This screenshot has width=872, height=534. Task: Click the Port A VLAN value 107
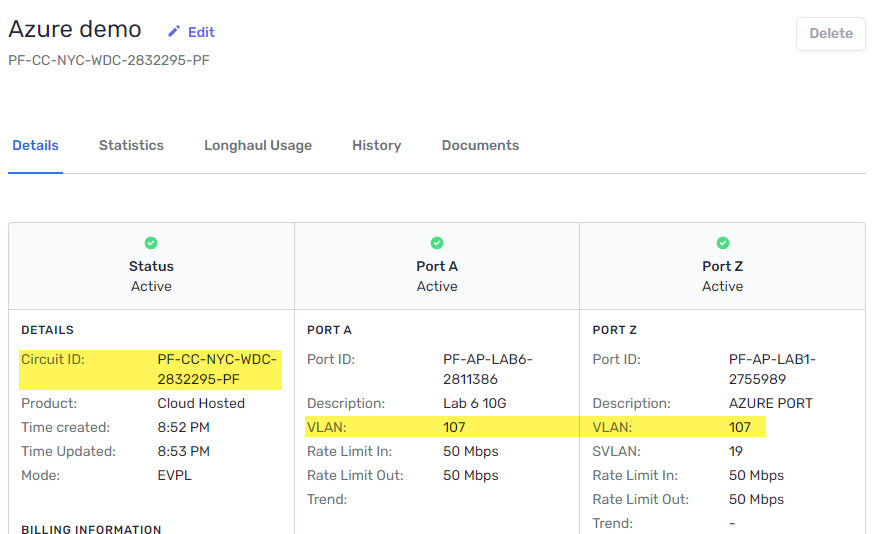(x=454, y=427)
